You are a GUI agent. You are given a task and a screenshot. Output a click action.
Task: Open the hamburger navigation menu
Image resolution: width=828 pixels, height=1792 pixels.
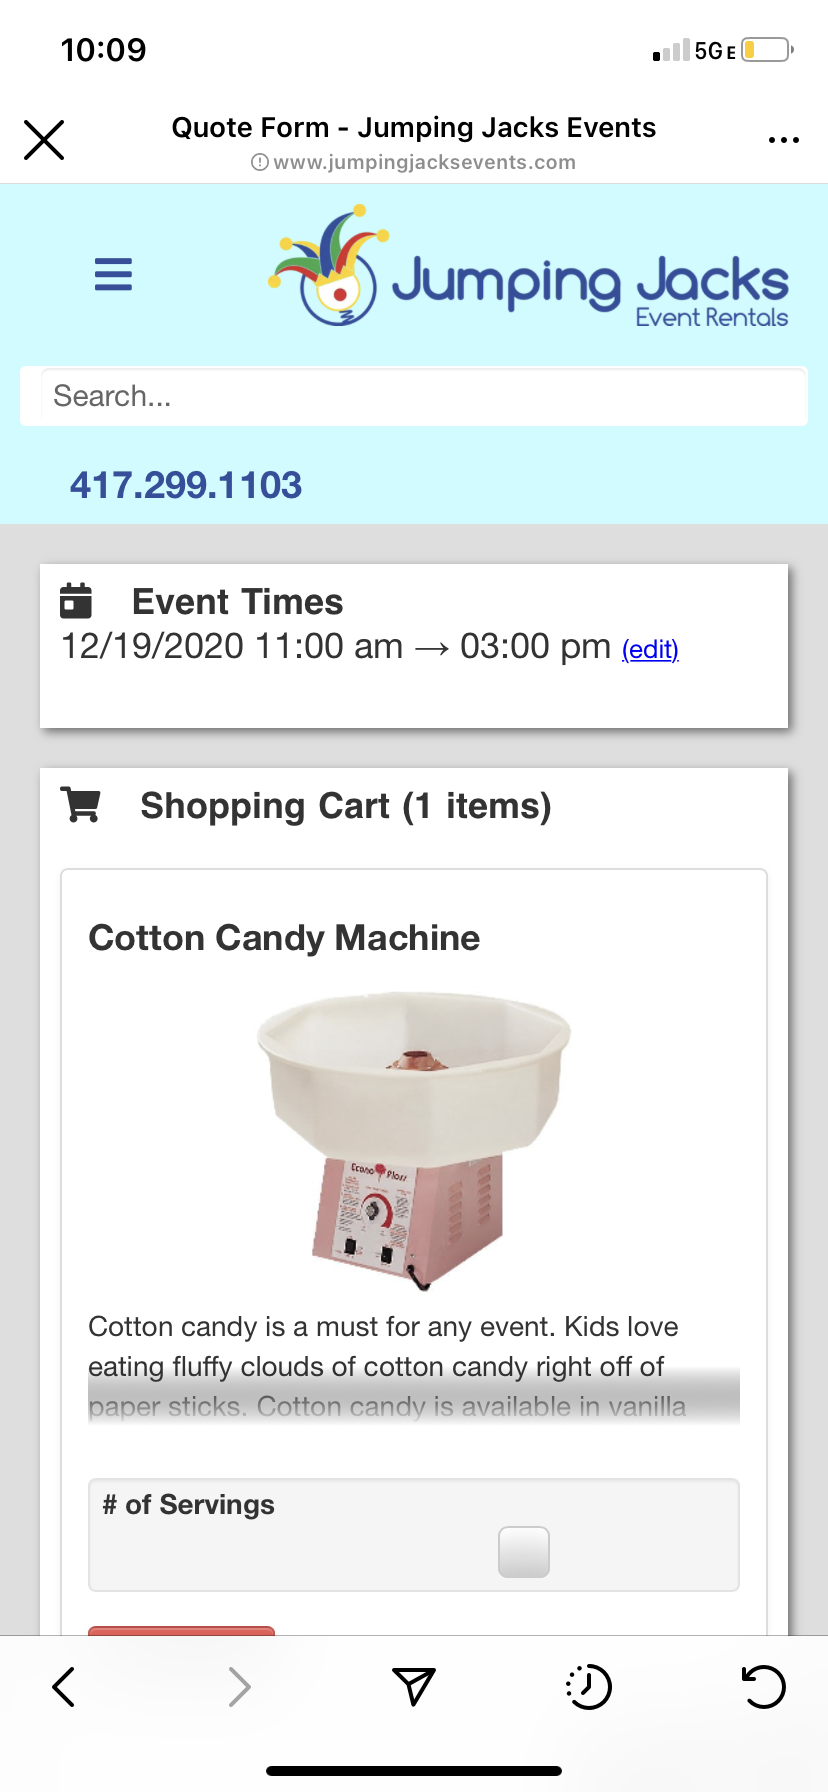(113, 274)
